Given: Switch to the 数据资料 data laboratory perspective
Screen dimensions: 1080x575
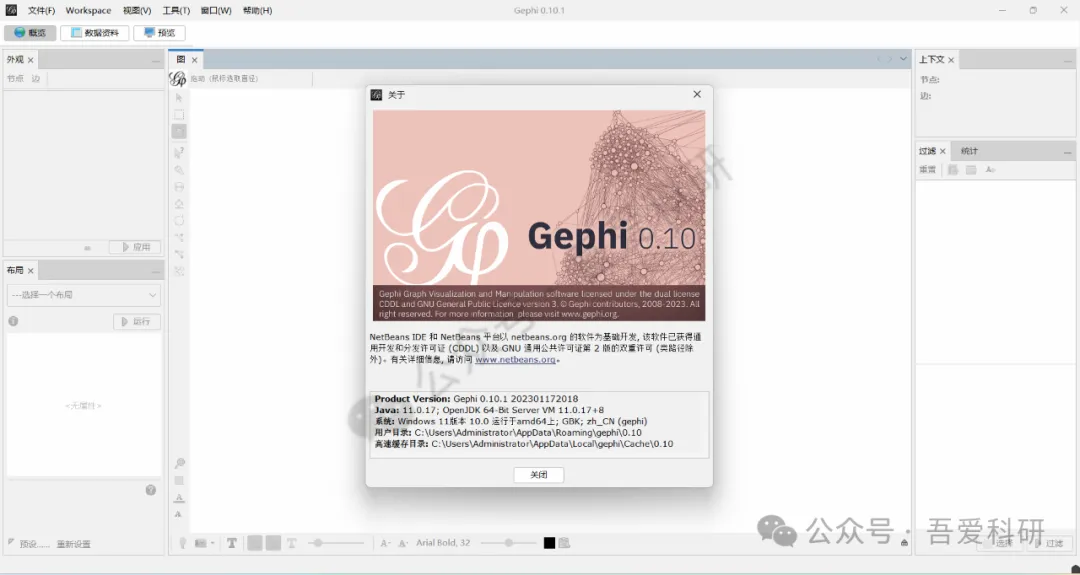Looking at the screenshot, I should coord(94,32).
